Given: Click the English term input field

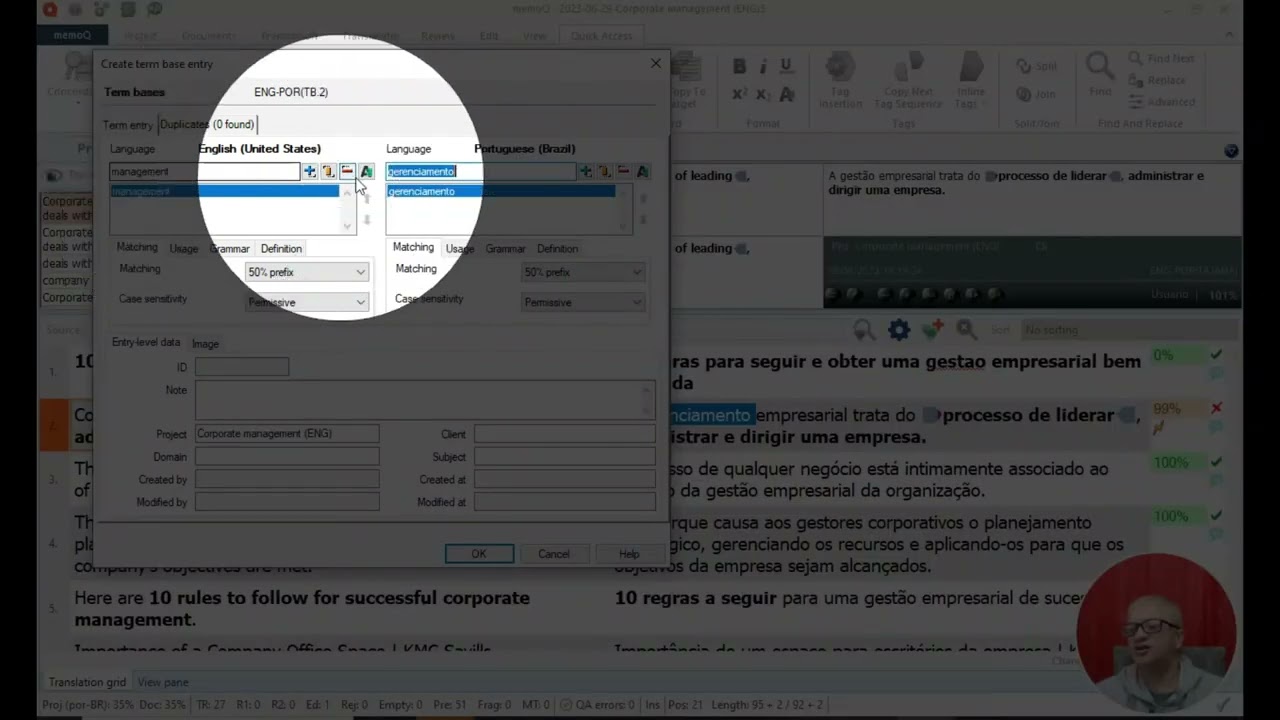Looking at the screenshot, I should click(x=205, y=172).
